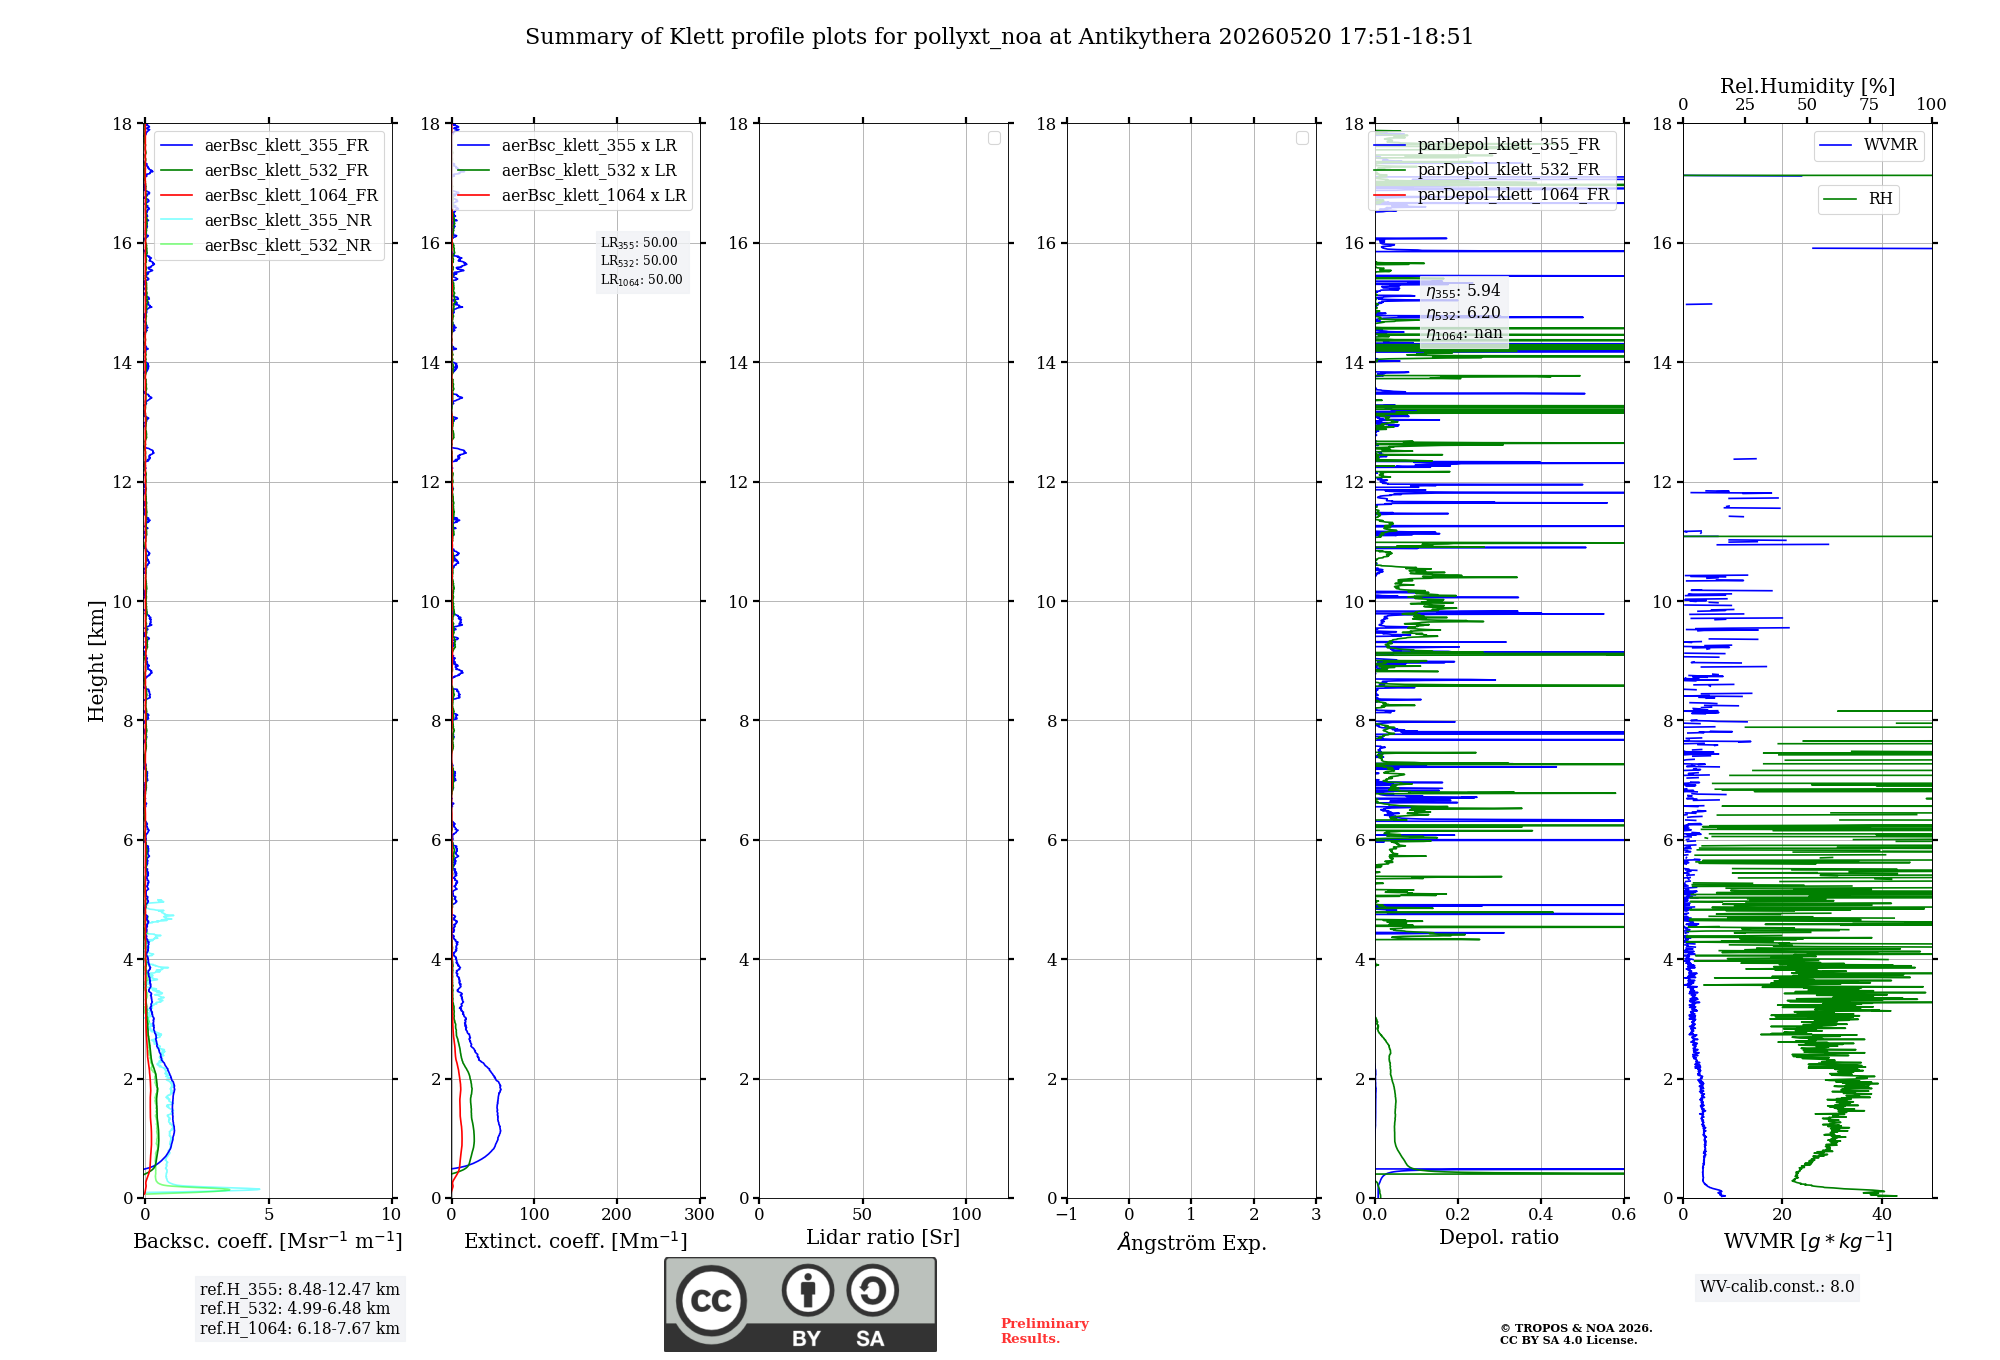Screen dimensions: 2000x1360
Task: Select the aerBsc_klett_532_FR legend label
Action: [286, 171]
